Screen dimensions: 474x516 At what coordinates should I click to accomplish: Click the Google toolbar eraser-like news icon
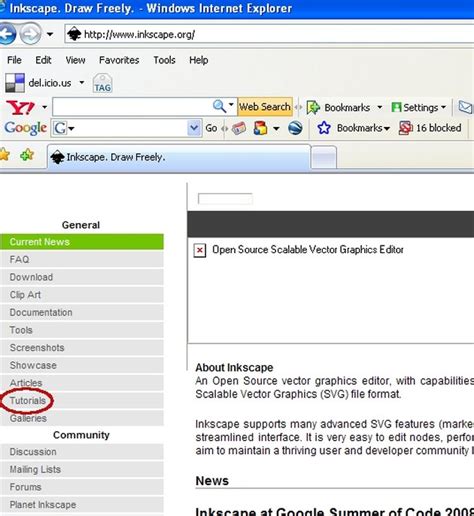tap(239, 128)
